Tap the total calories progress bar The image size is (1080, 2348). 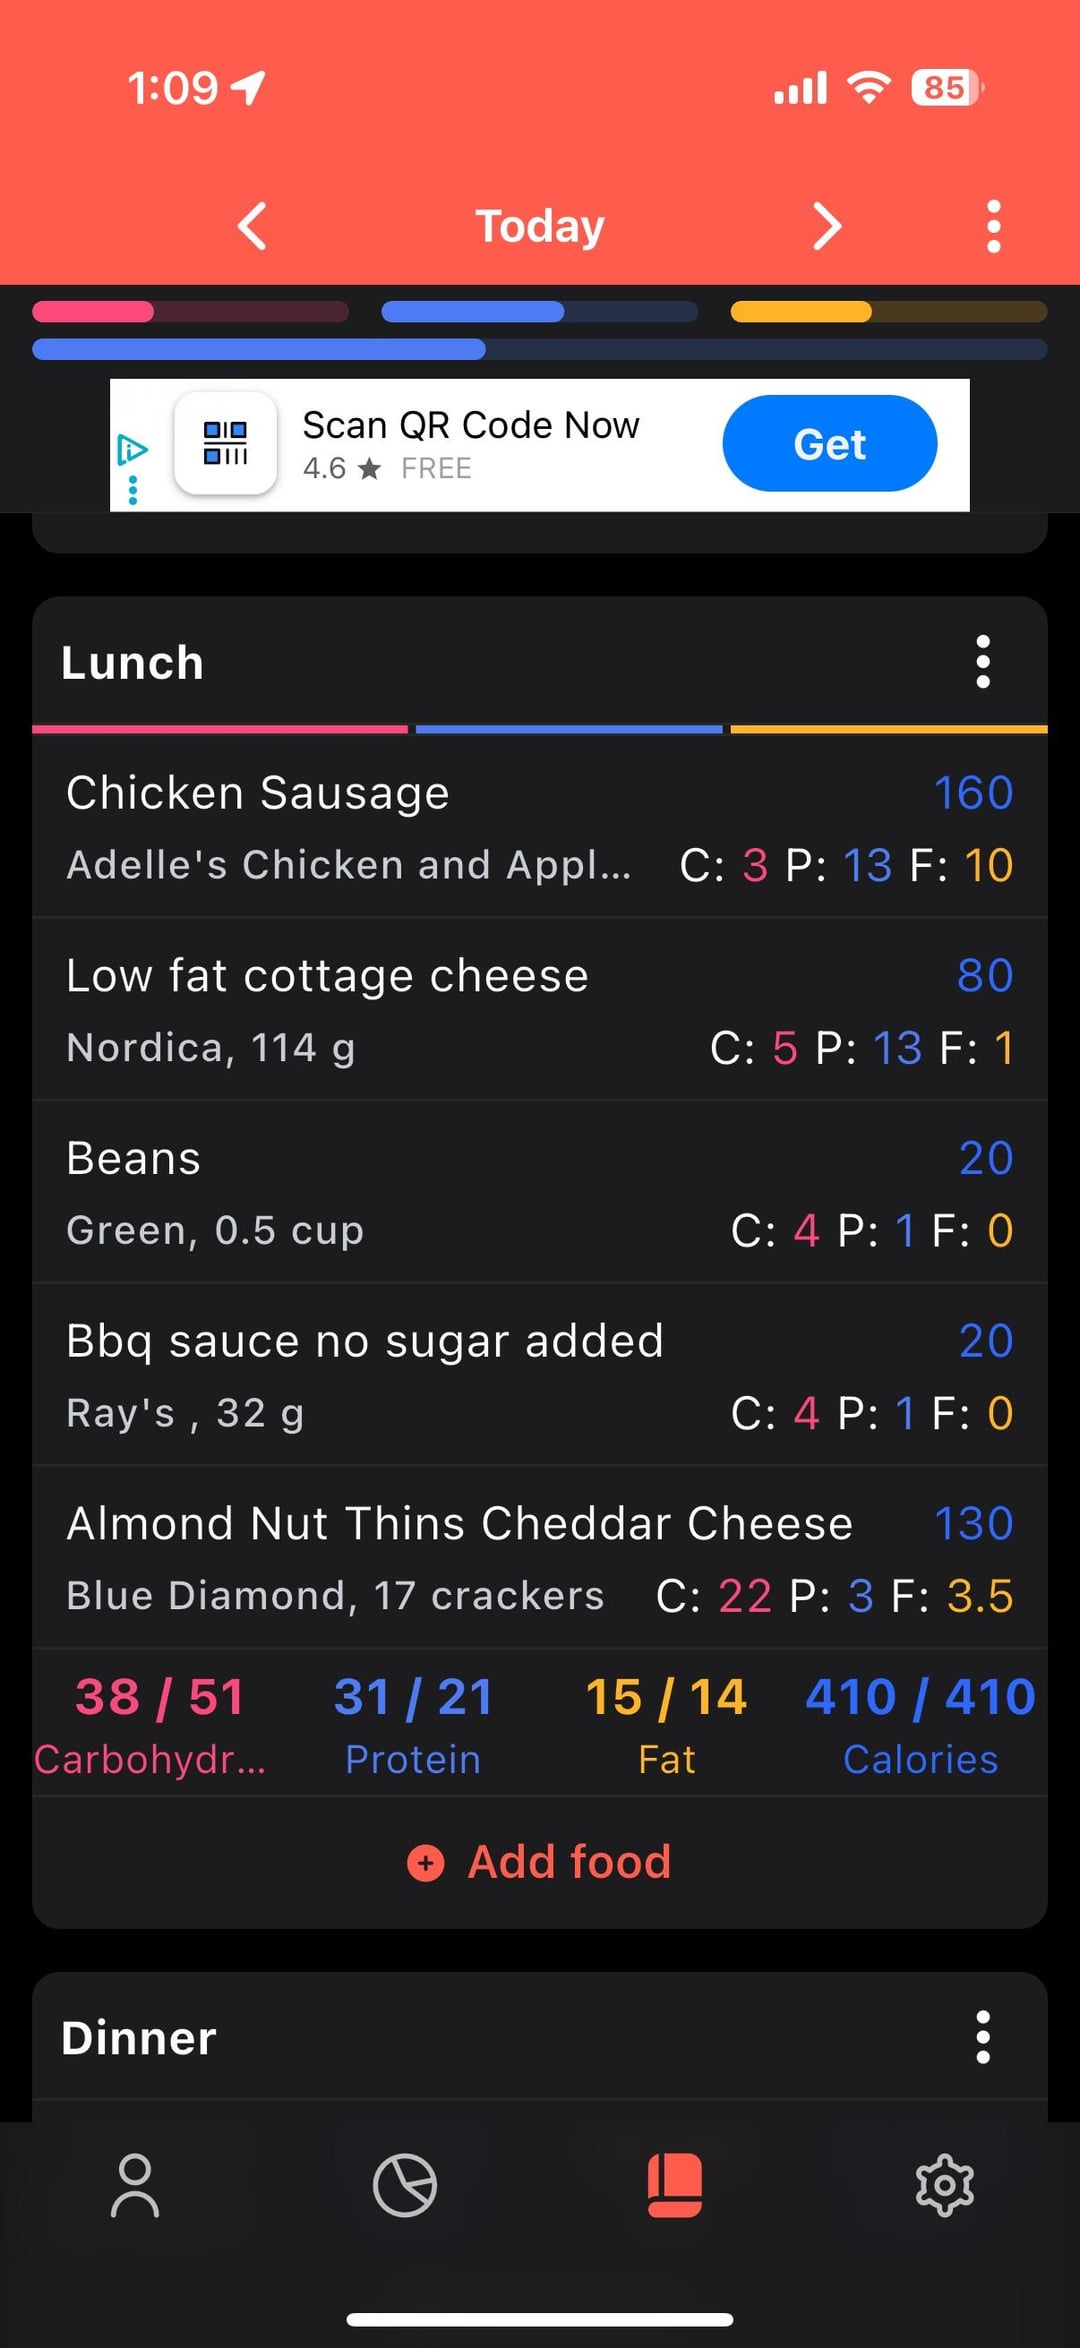pos(540,349)
